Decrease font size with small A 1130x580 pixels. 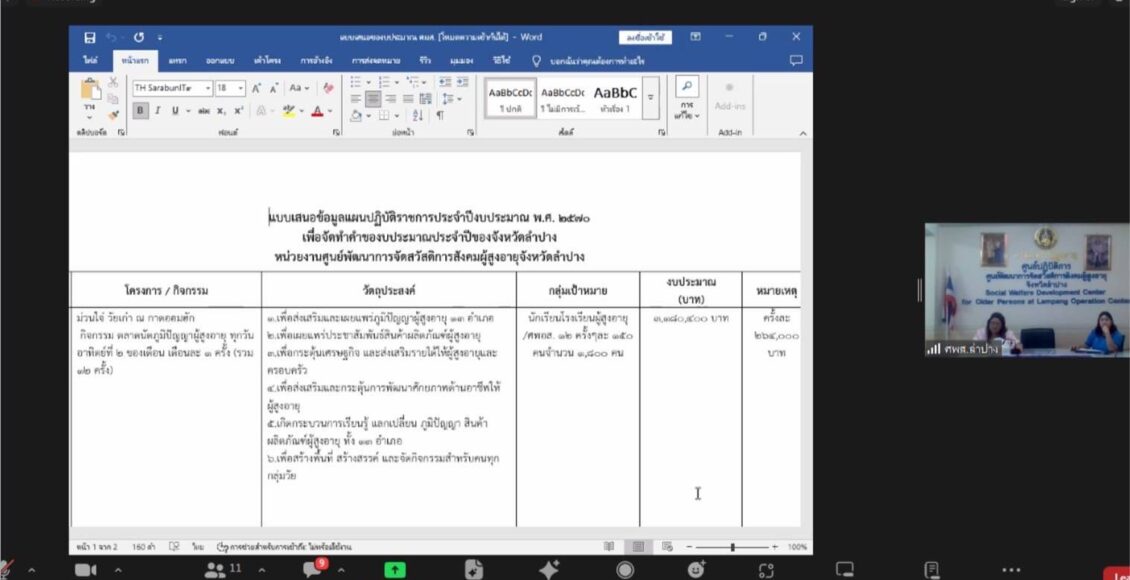[274, 89]
